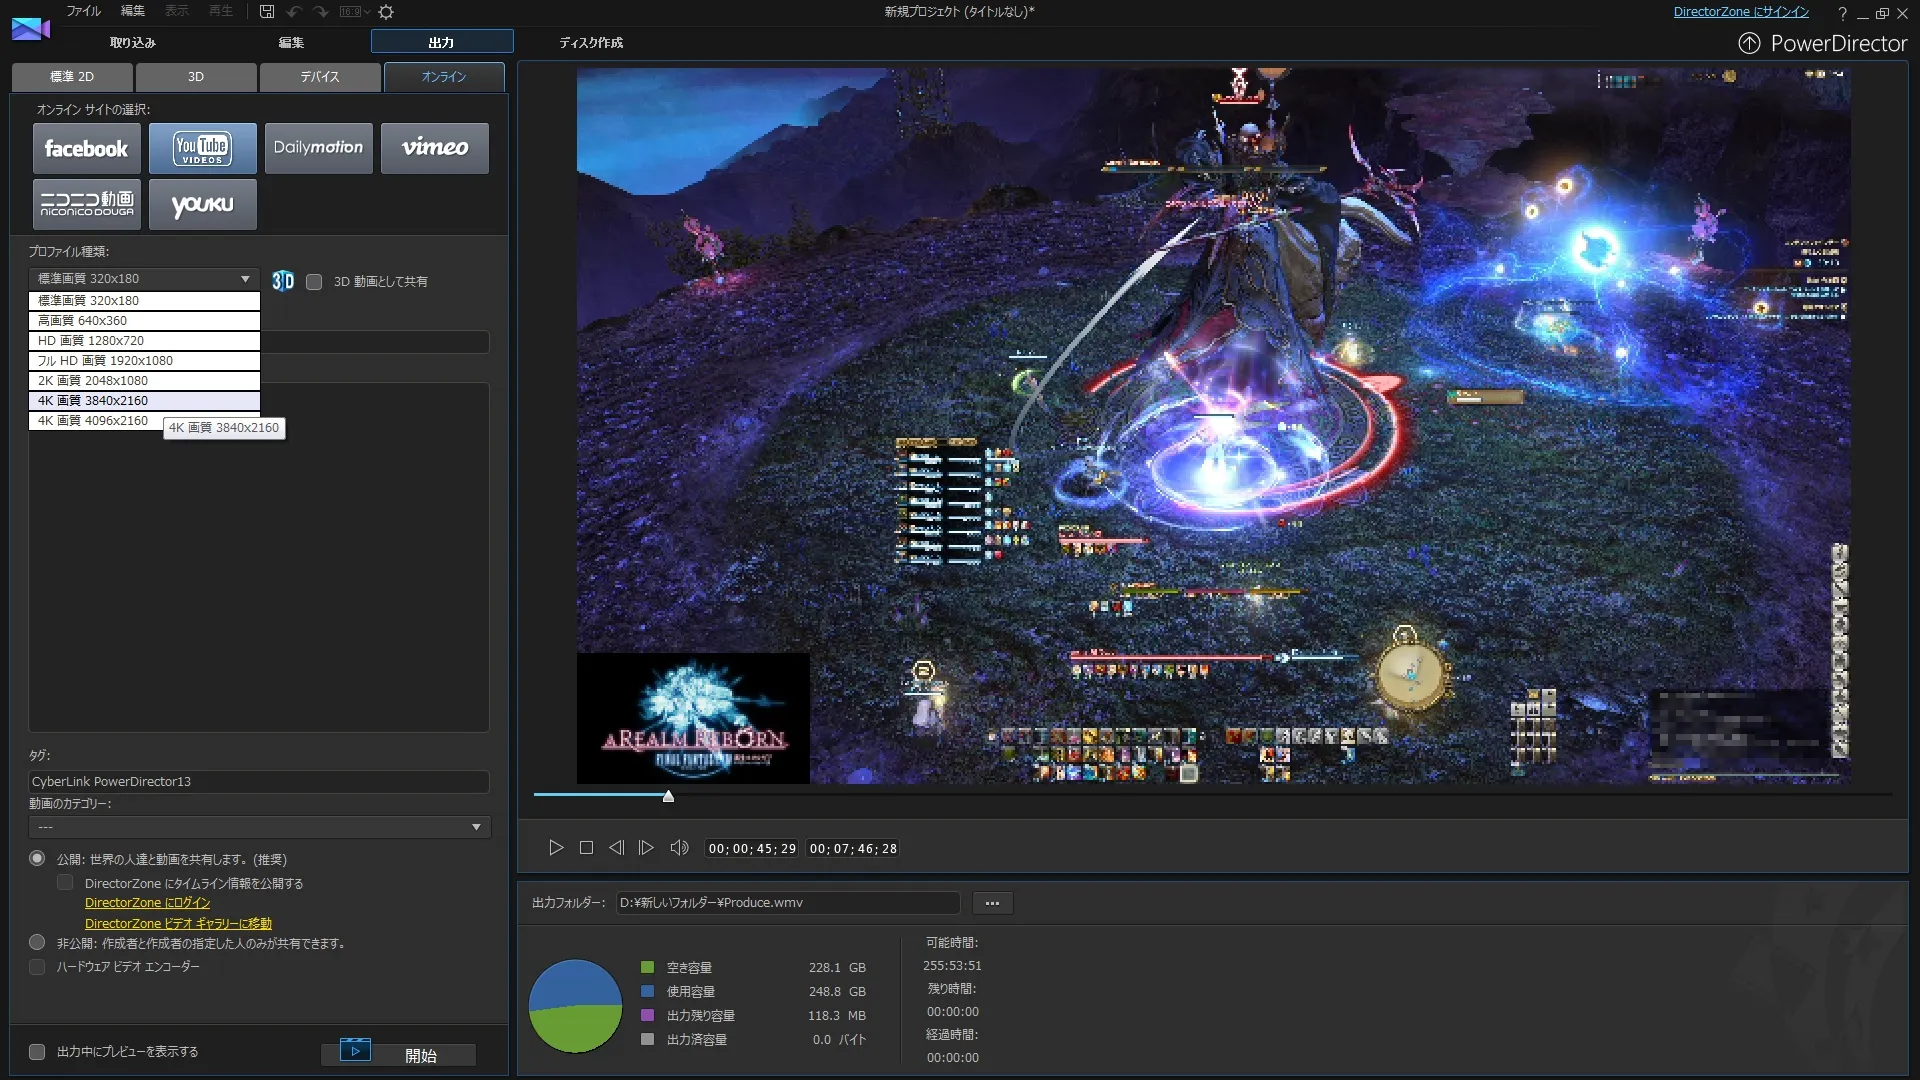Open preferences with the gear icon

[386, 12]
